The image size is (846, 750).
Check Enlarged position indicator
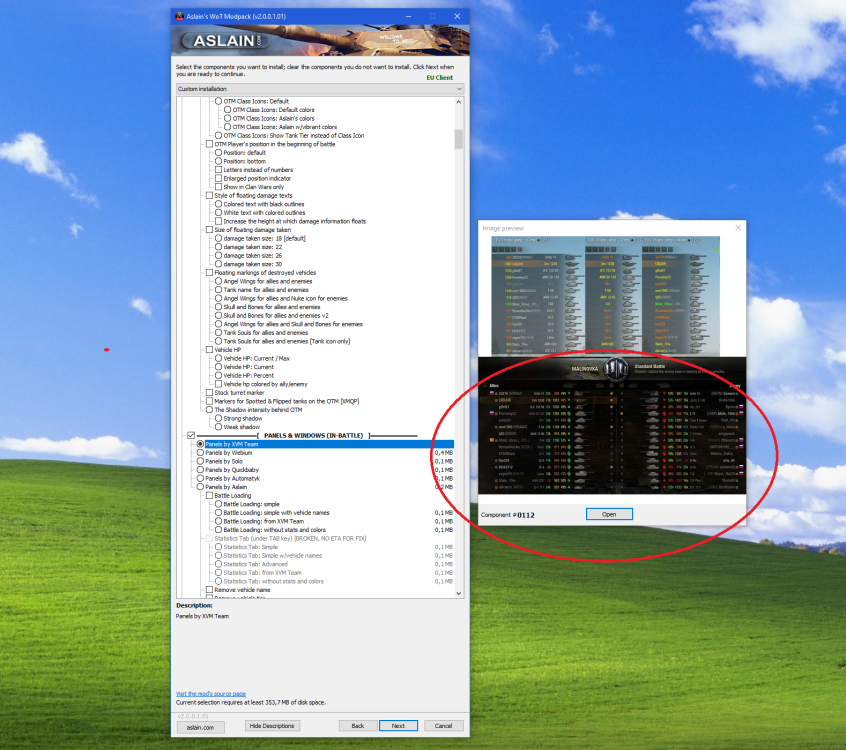[219, 178]
